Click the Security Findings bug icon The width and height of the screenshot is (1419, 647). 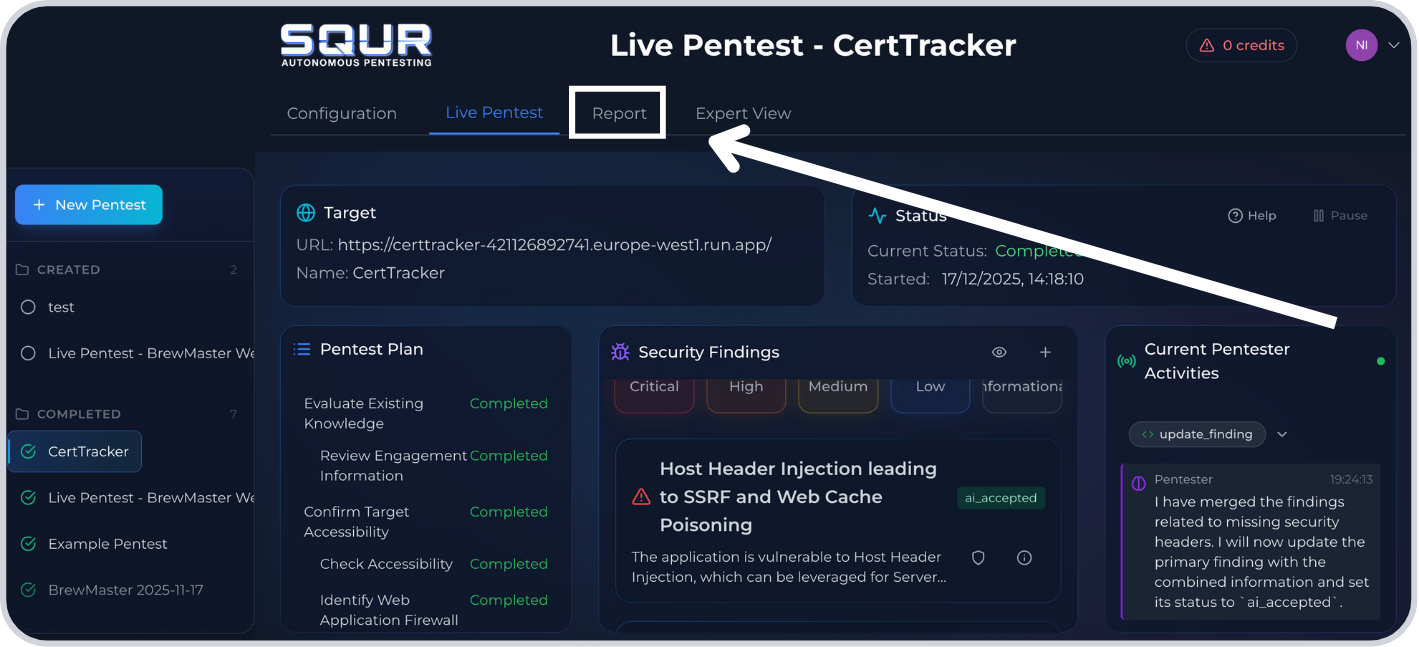point(620,352)
